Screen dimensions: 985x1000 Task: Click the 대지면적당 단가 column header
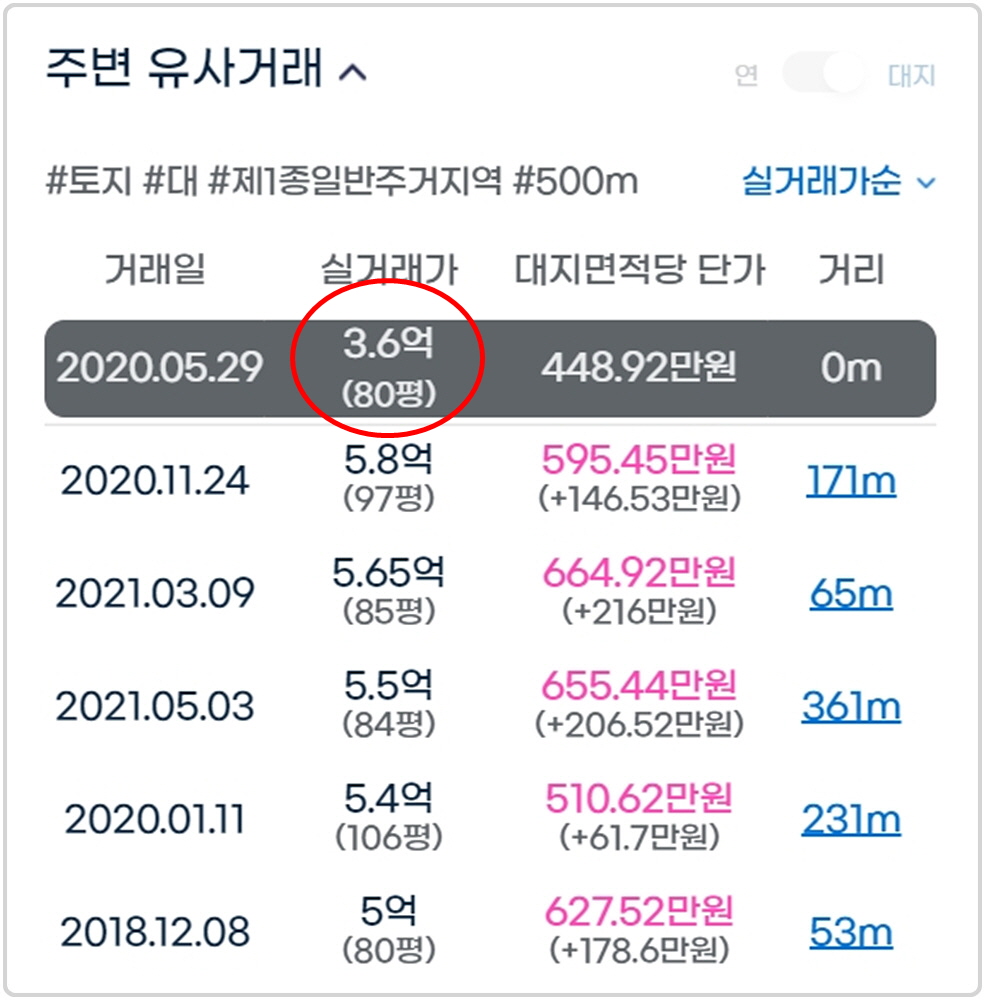click(639, 269)
